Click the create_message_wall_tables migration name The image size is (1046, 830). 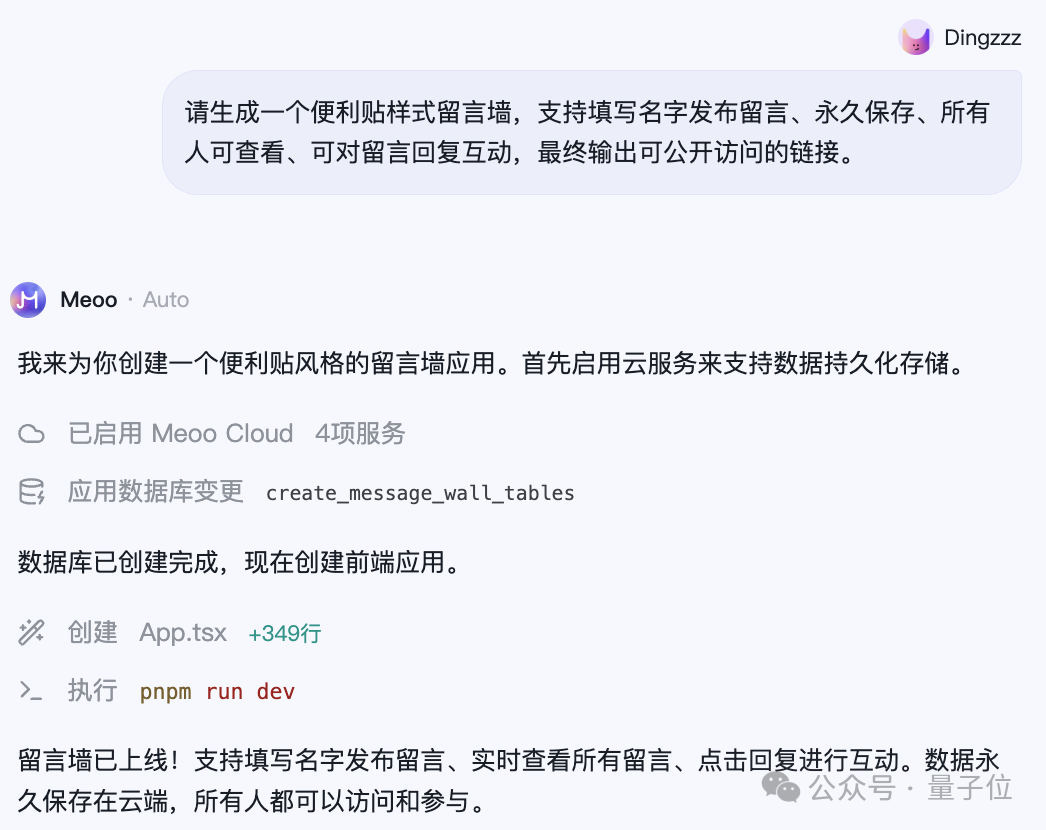[x=420, y=492]
